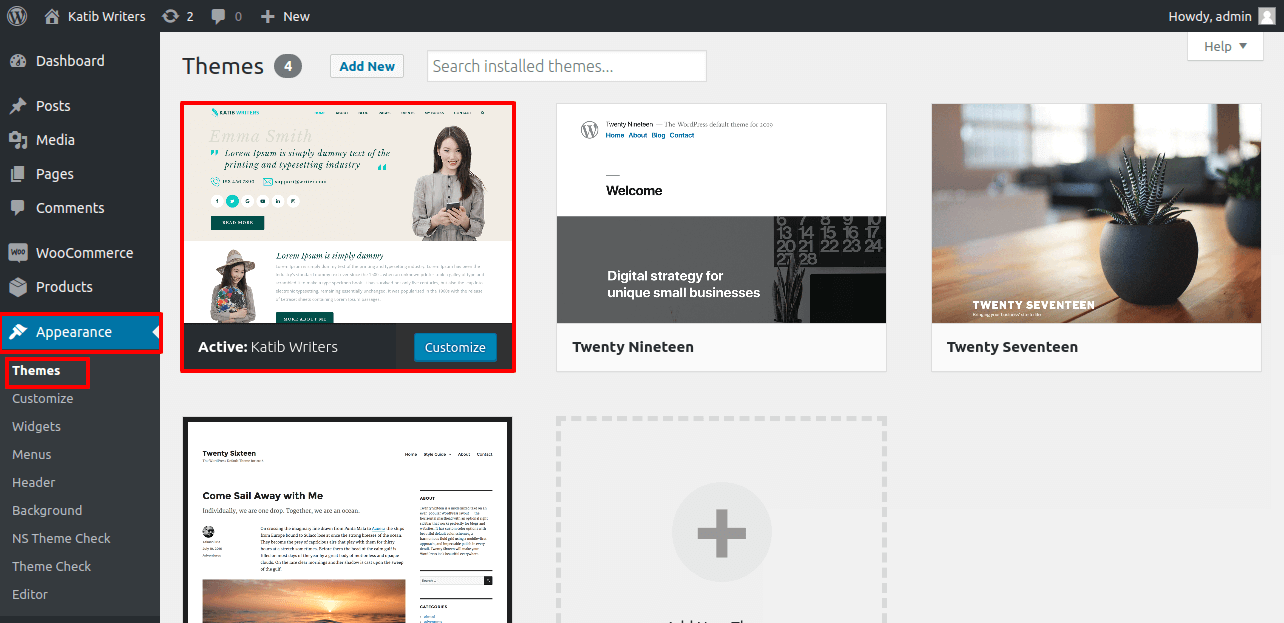Viewport: 1284px width, 623px height.
Task: Click the plus New content icon
Action: pos(267,16)
